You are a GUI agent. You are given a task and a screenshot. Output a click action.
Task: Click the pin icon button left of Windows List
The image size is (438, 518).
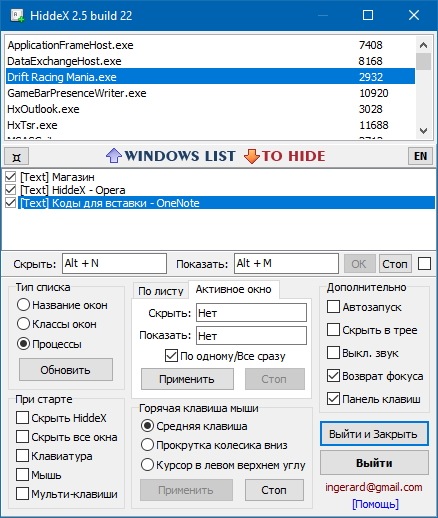coord(16,157)
